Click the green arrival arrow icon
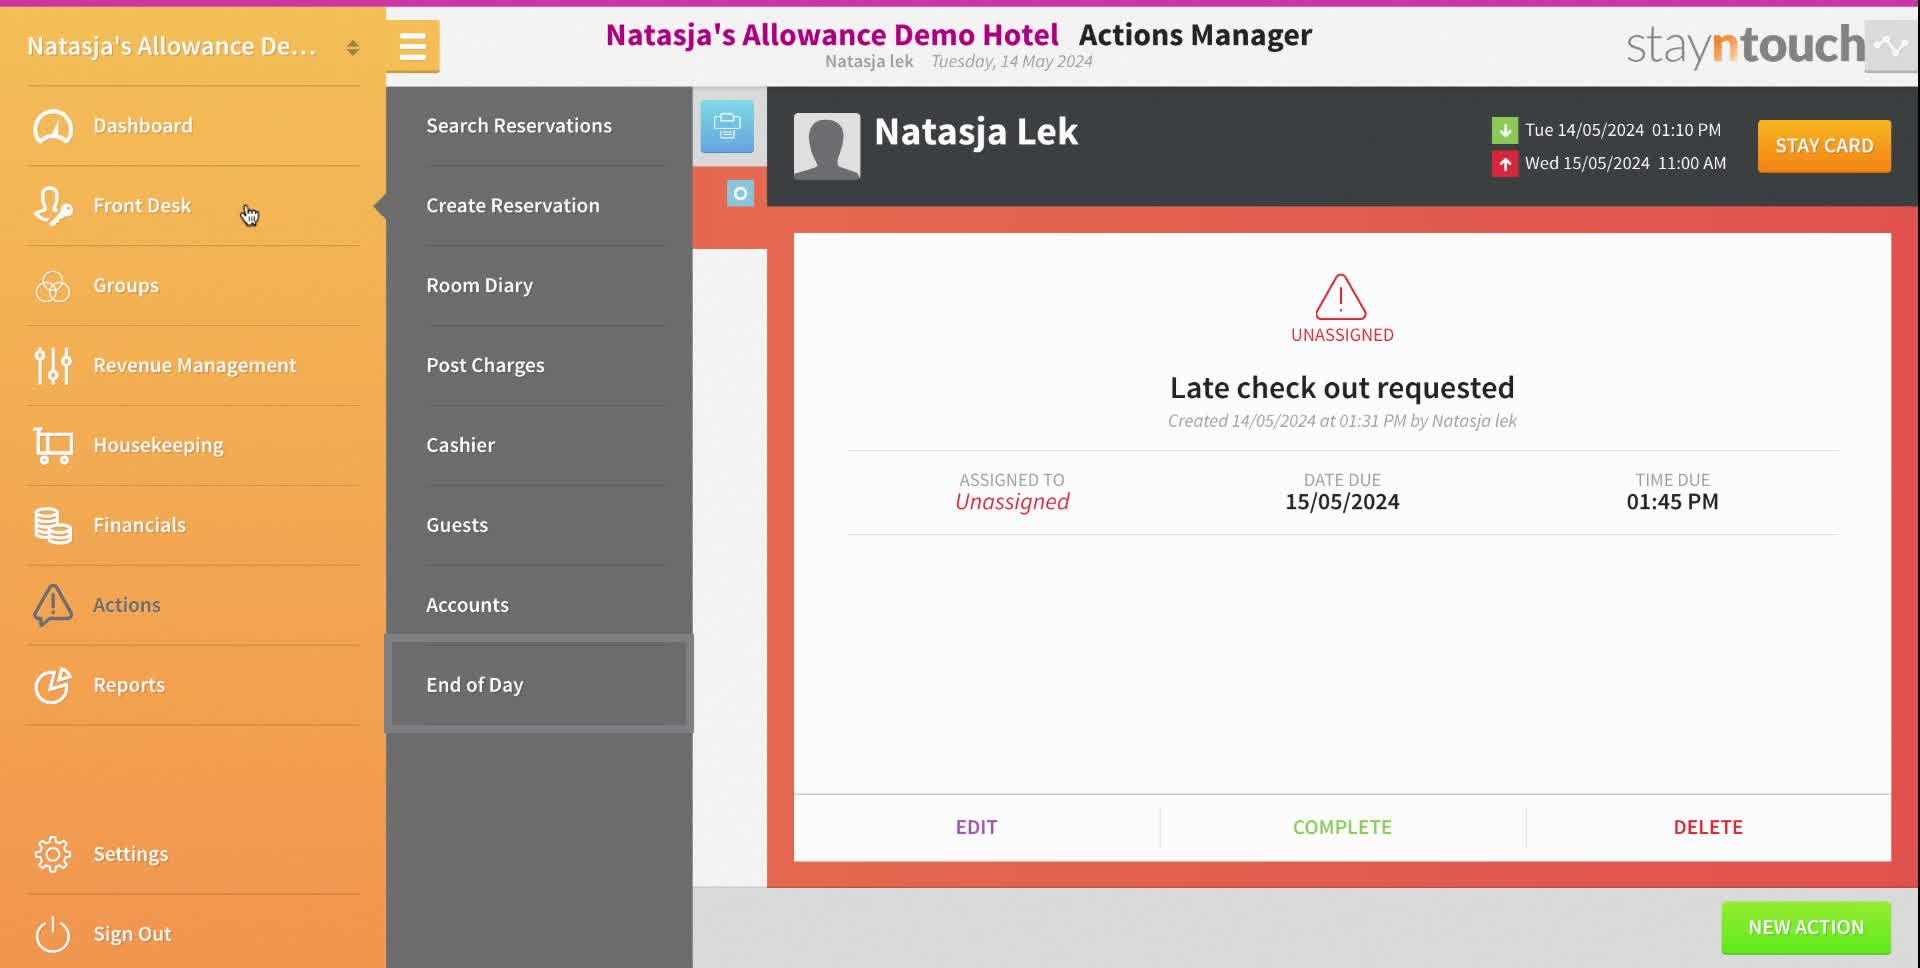The width and height of the screenshot is (1920, 968). click(x=1505, y=130)
